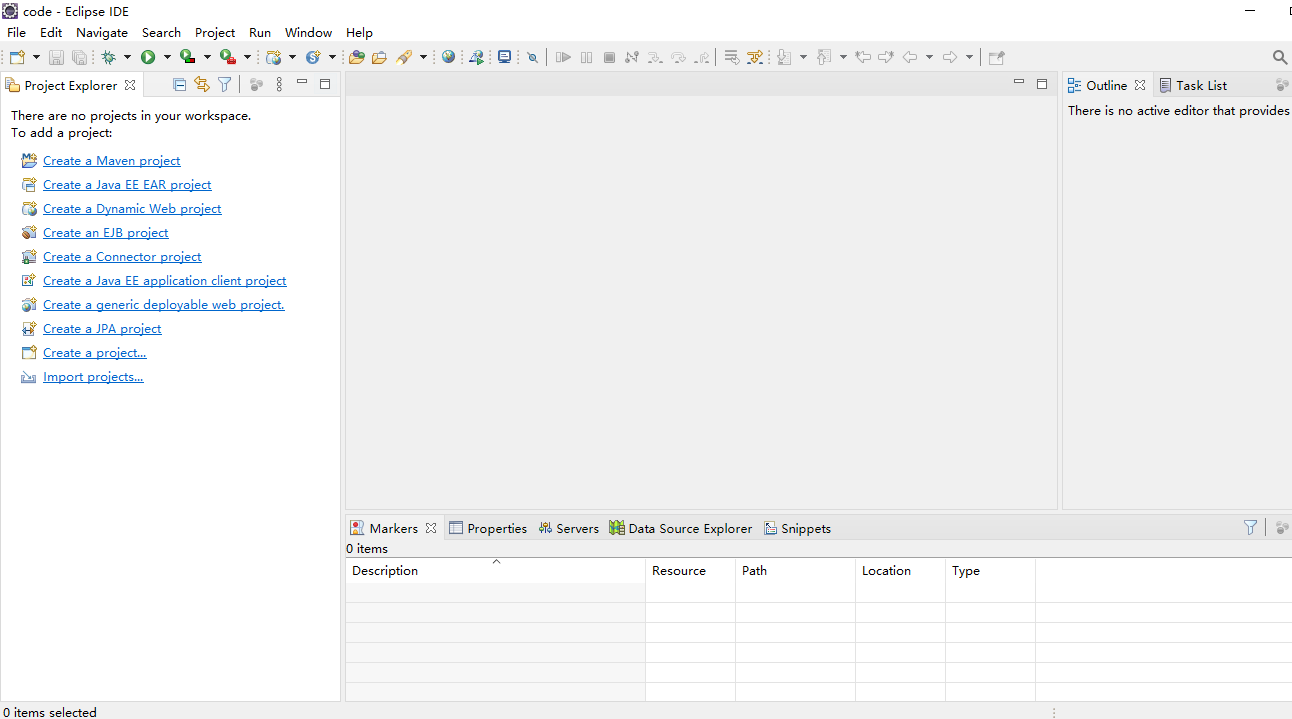Screen dimensions: 1292x719
Task: Toggle Link with Editor in Project Explorer
Action: [x=202, y=85]
